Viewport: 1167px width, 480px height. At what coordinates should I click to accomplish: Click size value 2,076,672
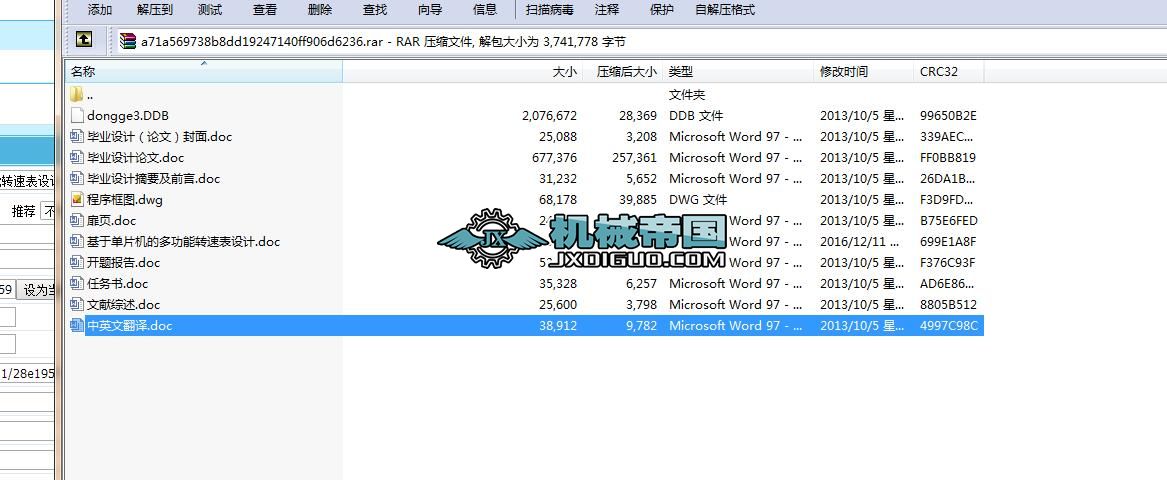point(549,115)
